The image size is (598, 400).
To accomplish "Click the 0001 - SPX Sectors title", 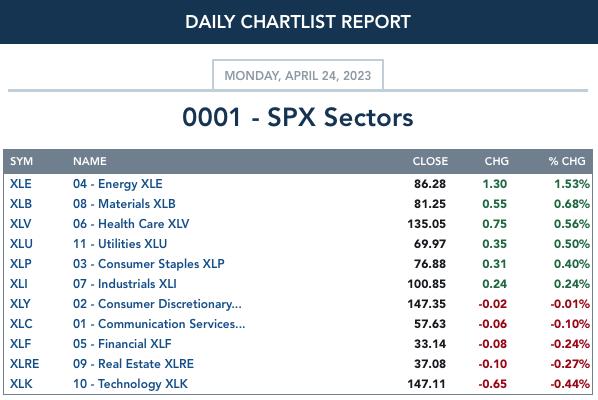I will pos(298,117).
